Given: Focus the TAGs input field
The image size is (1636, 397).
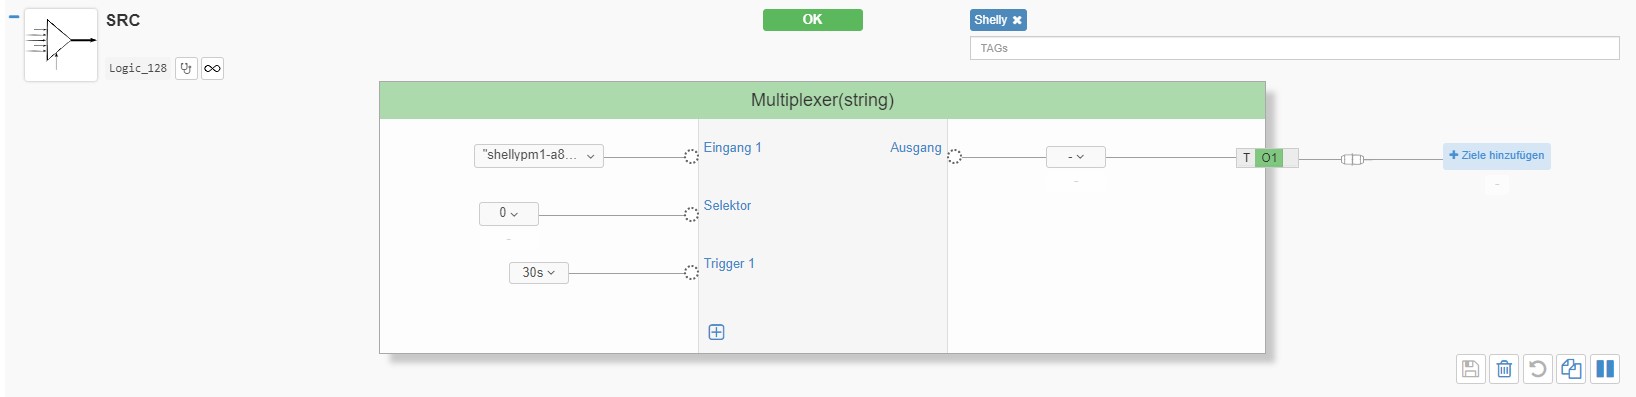Looking at the screenshot, I should (1294, 48).
